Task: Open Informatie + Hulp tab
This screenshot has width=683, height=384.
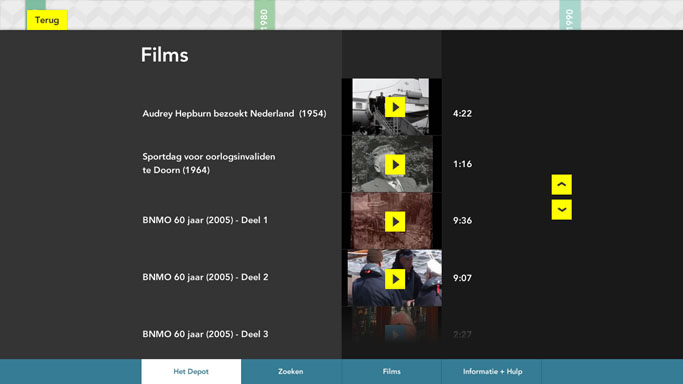Action: [x=492, y=371]
